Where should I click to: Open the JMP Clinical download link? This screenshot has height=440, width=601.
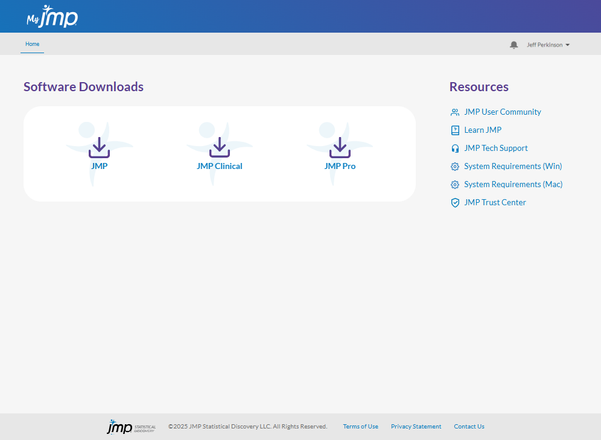click(x=220, y=166)
